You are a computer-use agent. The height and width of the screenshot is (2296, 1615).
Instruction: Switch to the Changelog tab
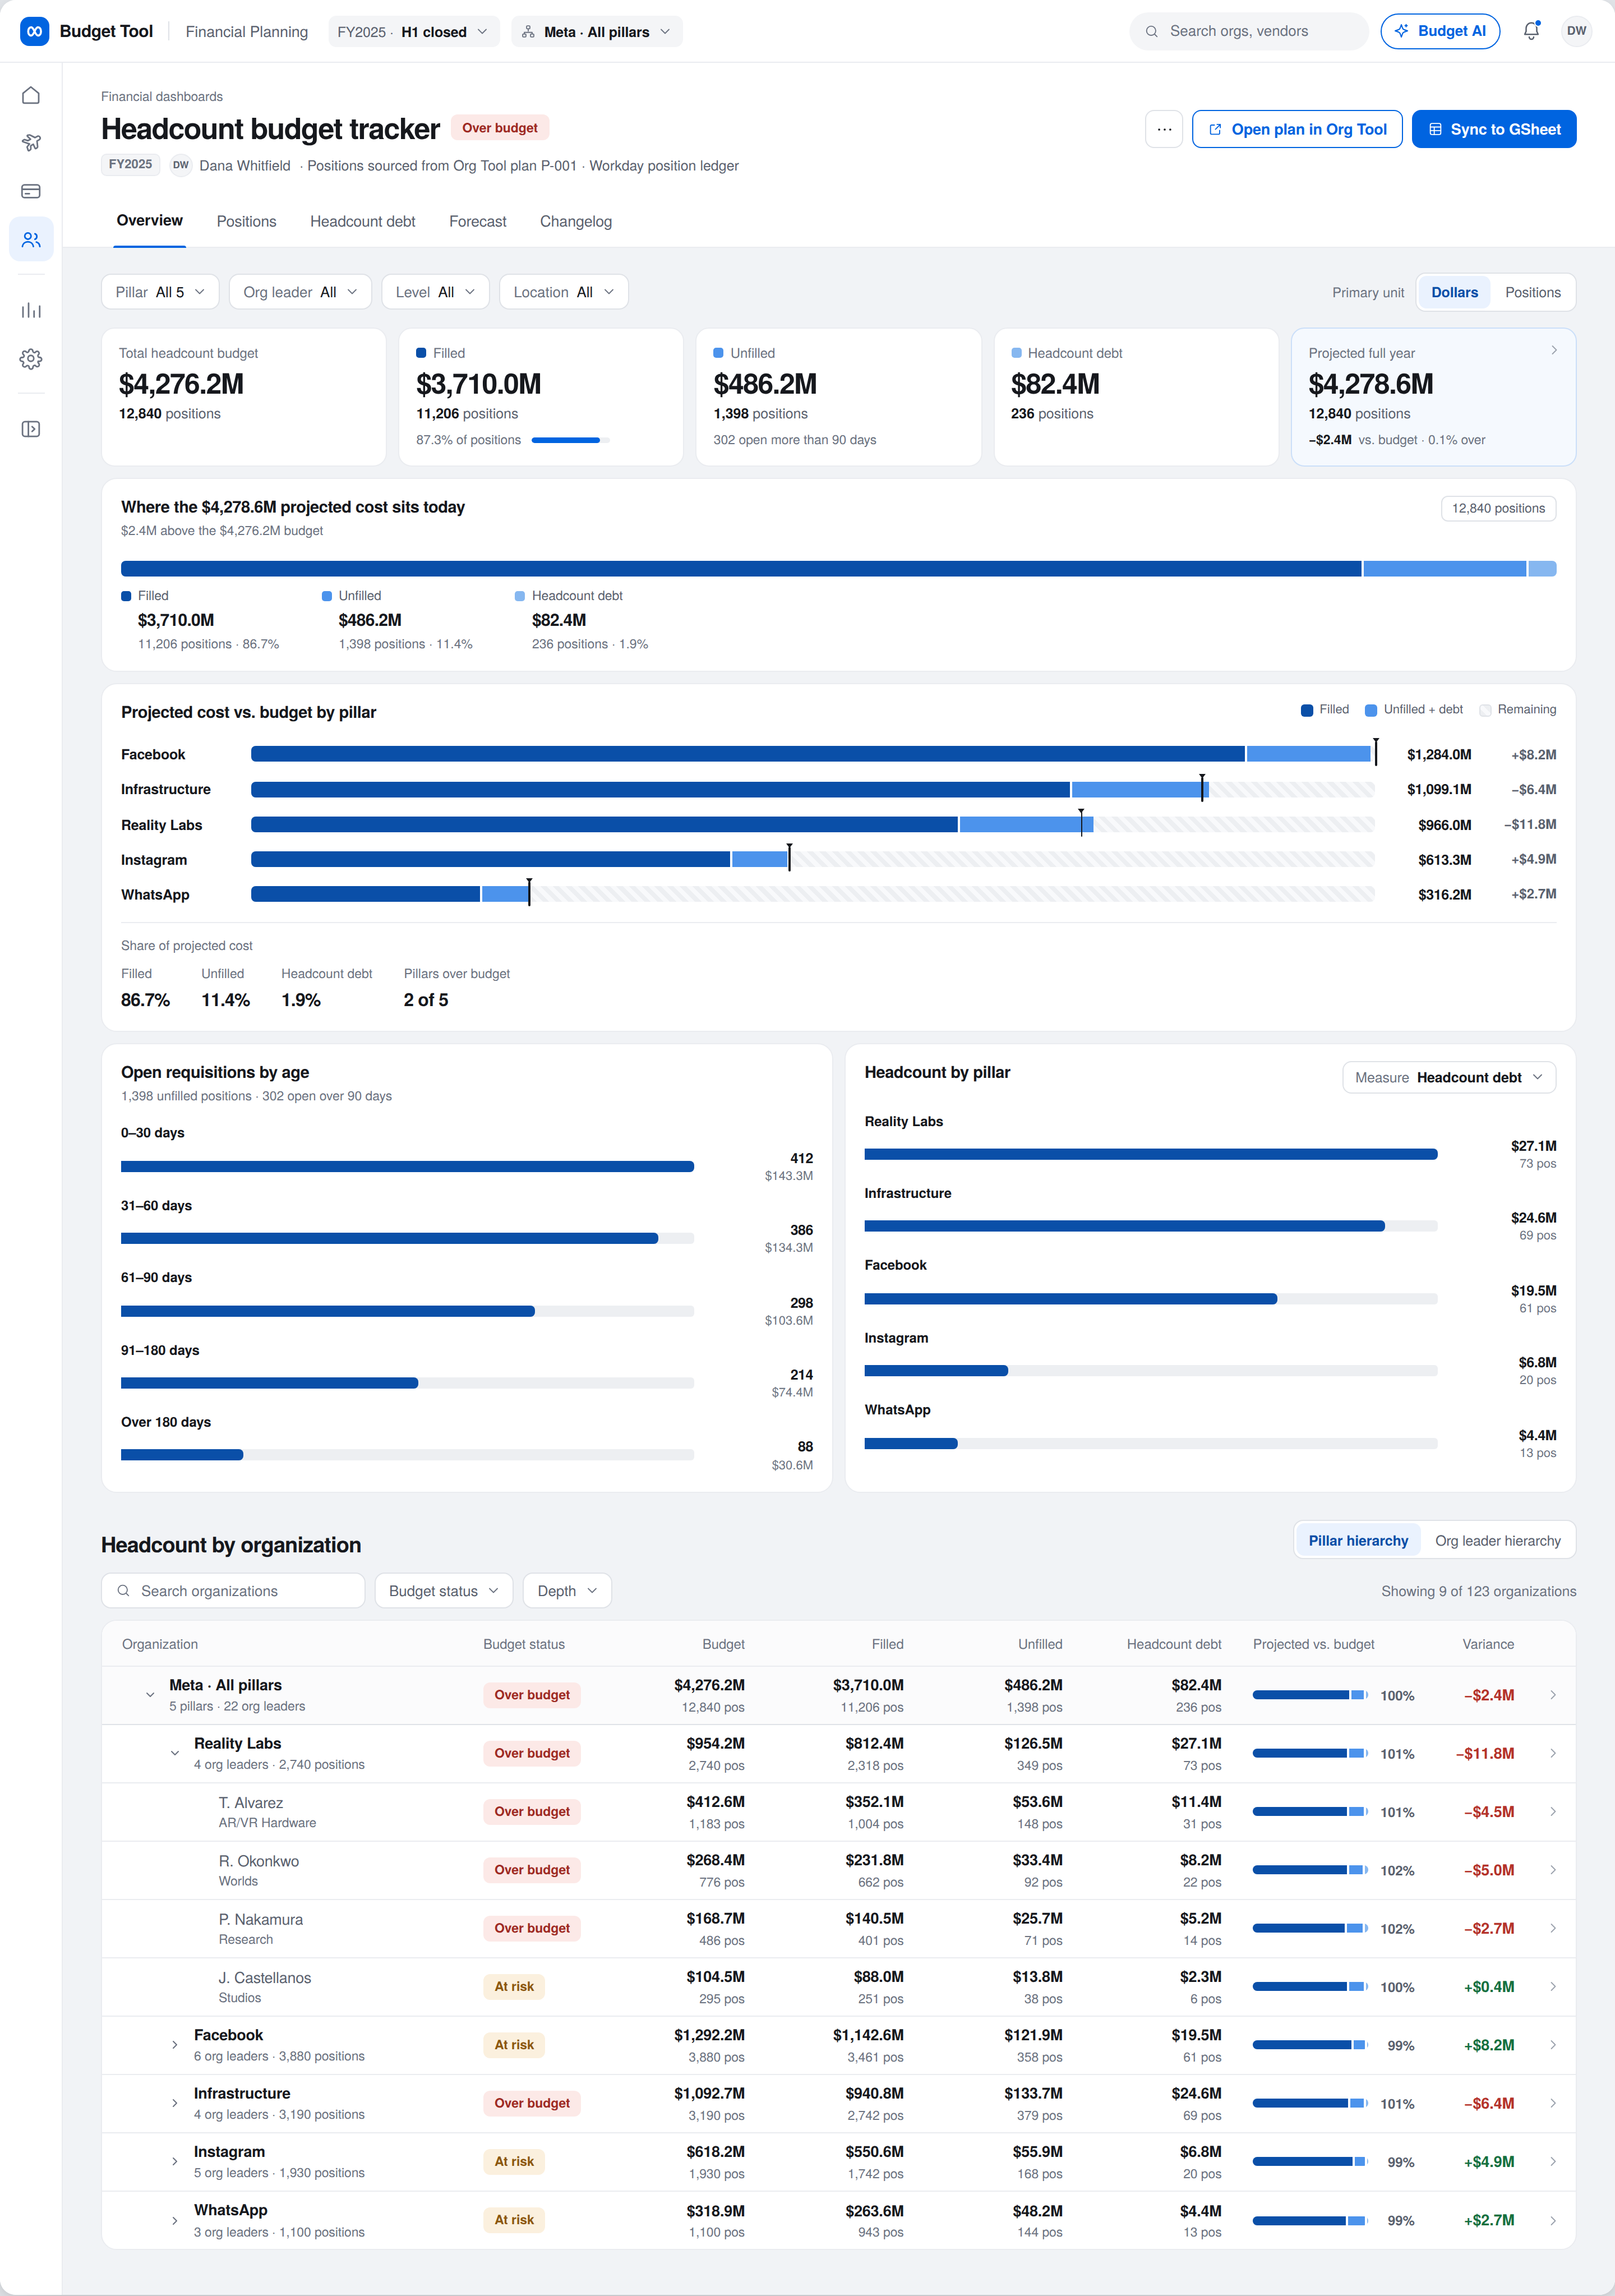click(575, 221)
